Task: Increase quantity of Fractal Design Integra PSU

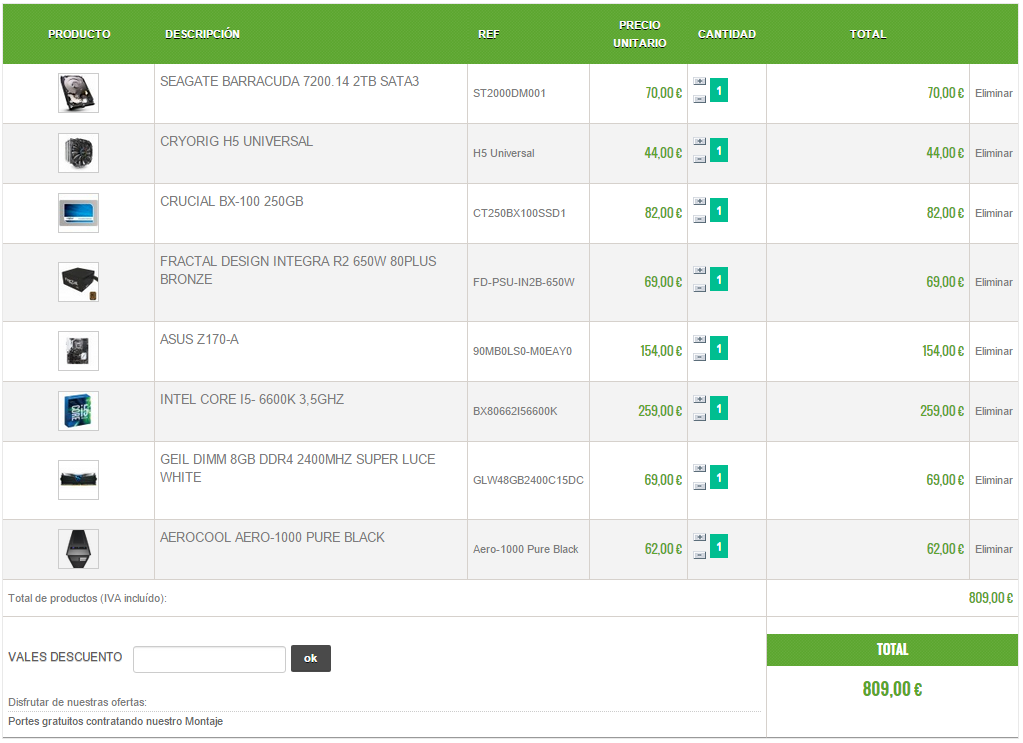Action: [x=699, y=271]
